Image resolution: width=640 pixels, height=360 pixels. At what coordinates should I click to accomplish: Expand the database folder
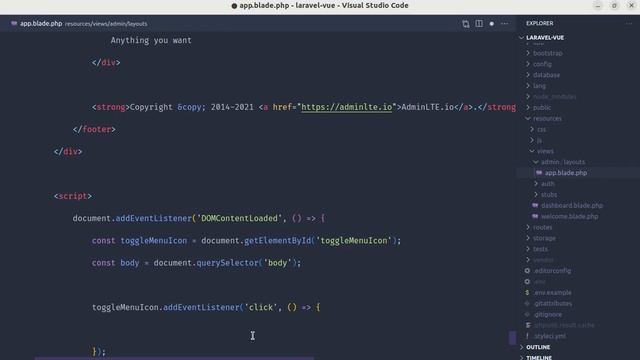[546, 75]
